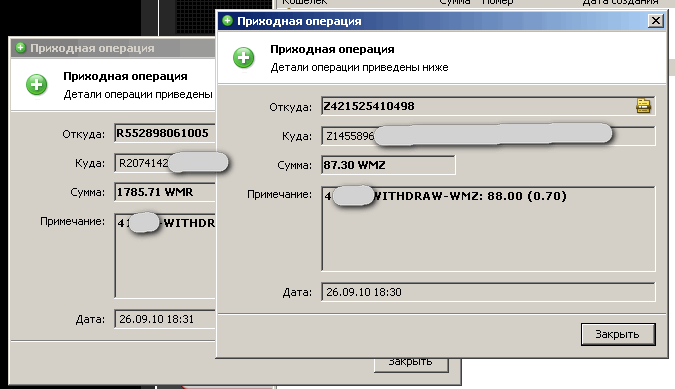Click the green plus icon in back dialog header
675x389 pixels.
pyautogui.click(x=37, y=84)
